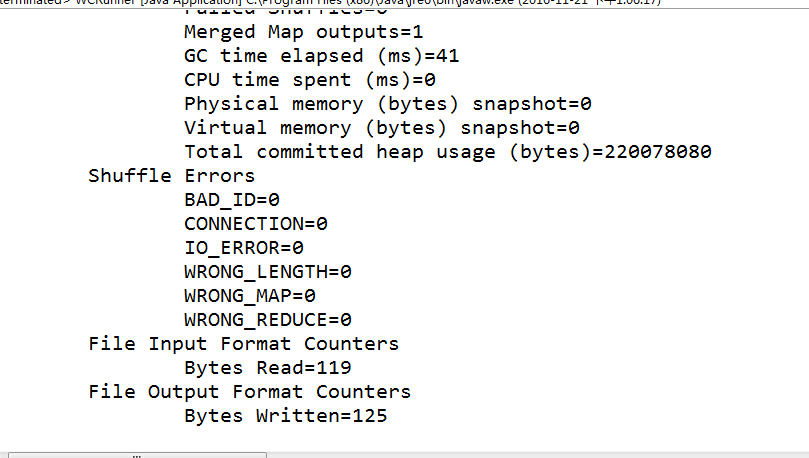Screen dimensions: 809x458
Task: Click the File Output Format Counters heading
Action: pyautogui.click(x=249, y=392)
